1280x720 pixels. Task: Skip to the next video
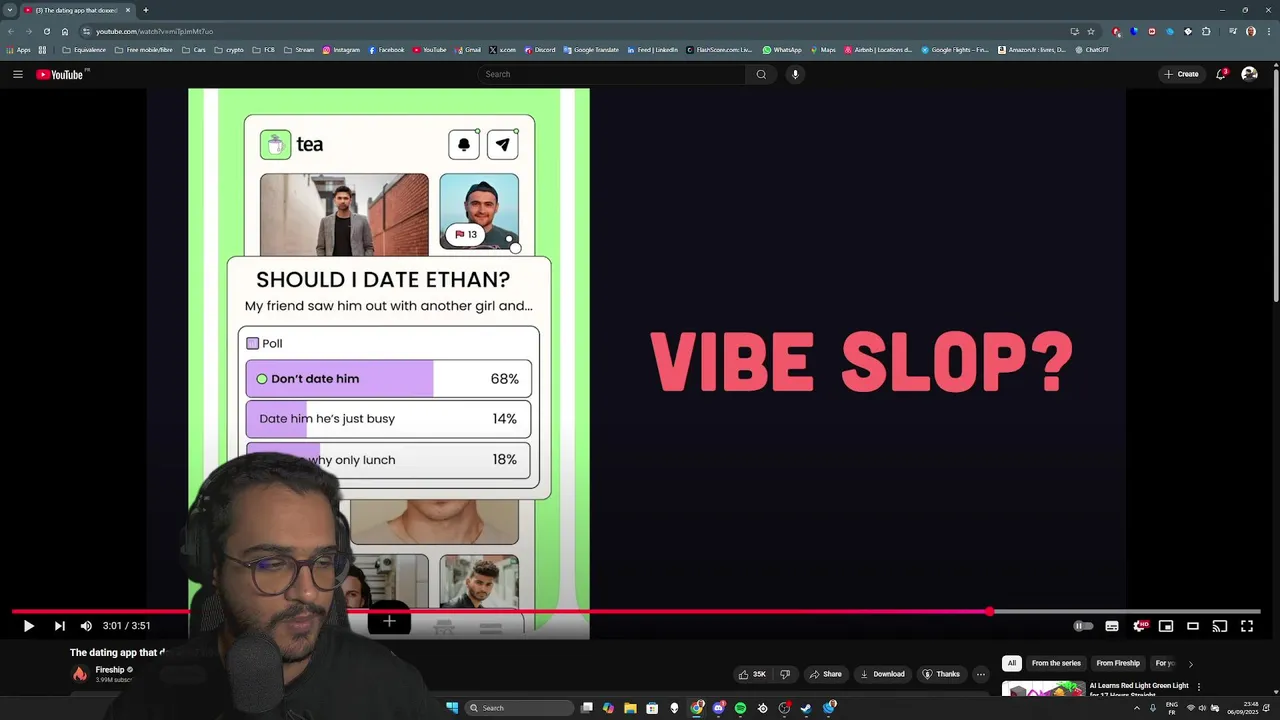(59, 626)
